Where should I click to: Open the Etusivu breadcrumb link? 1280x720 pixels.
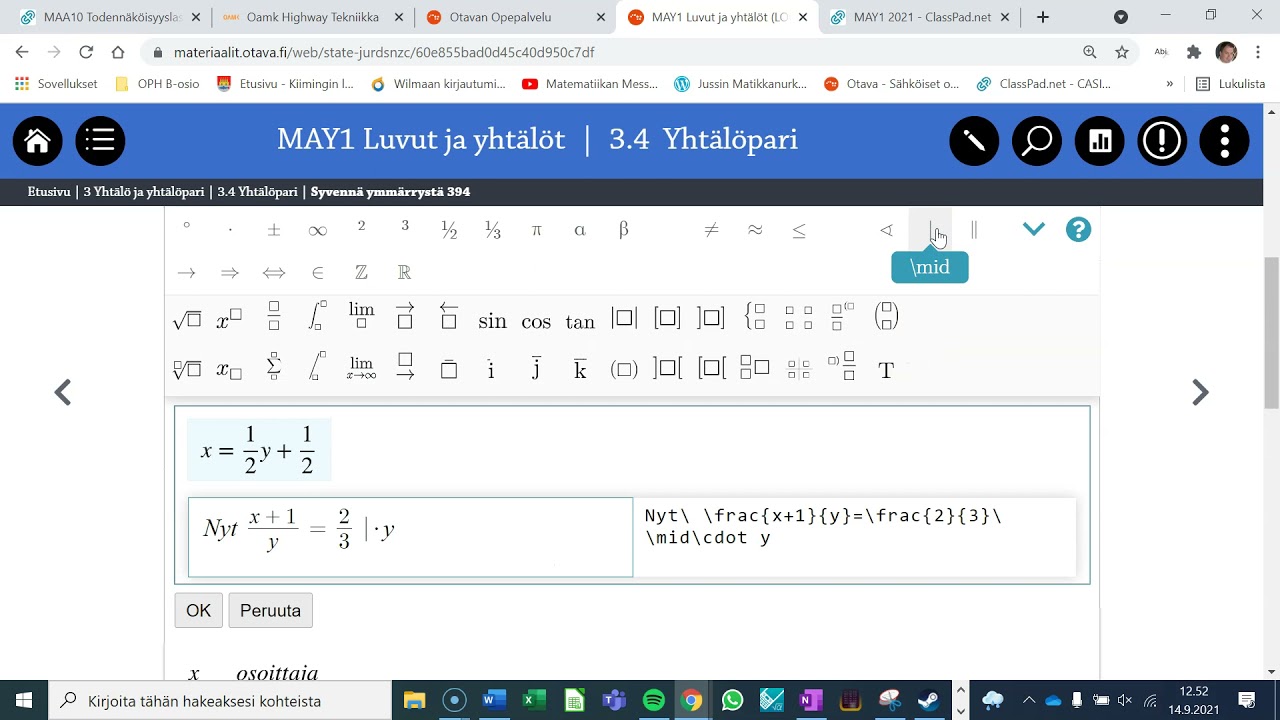pyautogui.click(x=49, y=192)
